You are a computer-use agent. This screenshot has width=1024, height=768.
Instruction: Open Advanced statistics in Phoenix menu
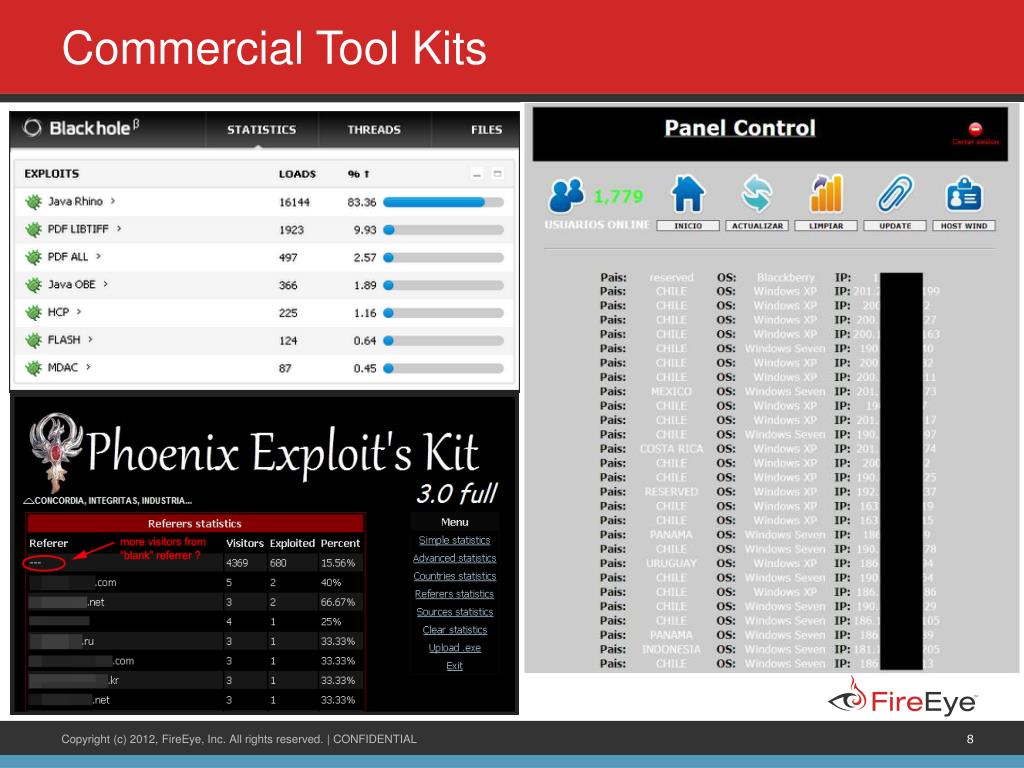[455, 558]
